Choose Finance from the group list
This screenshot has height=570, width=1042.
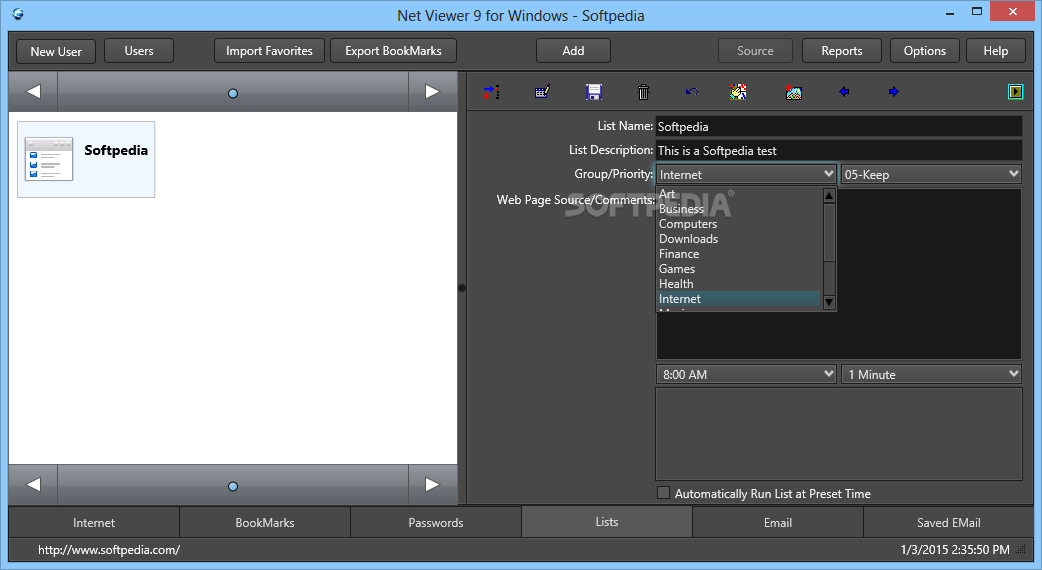click(739, 254)
